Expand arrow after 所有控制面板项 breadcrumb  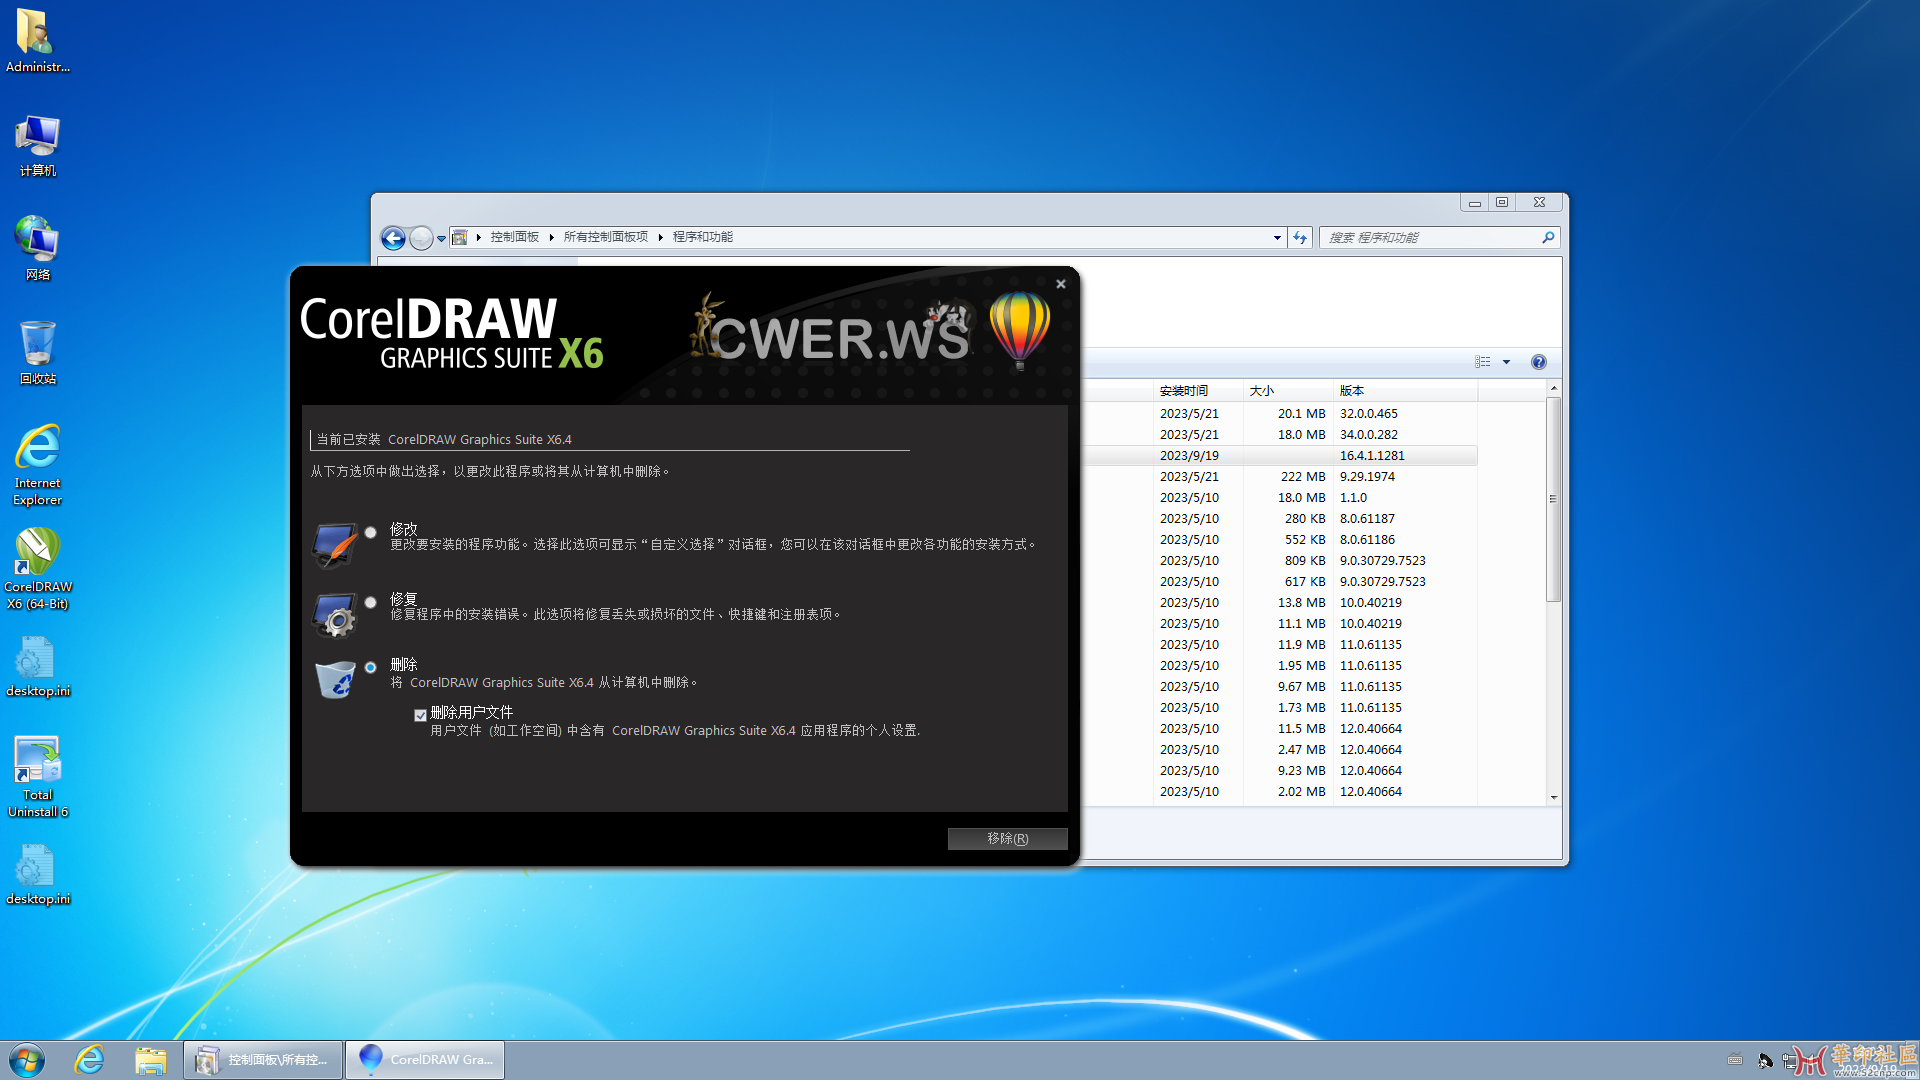pos(660,237)
